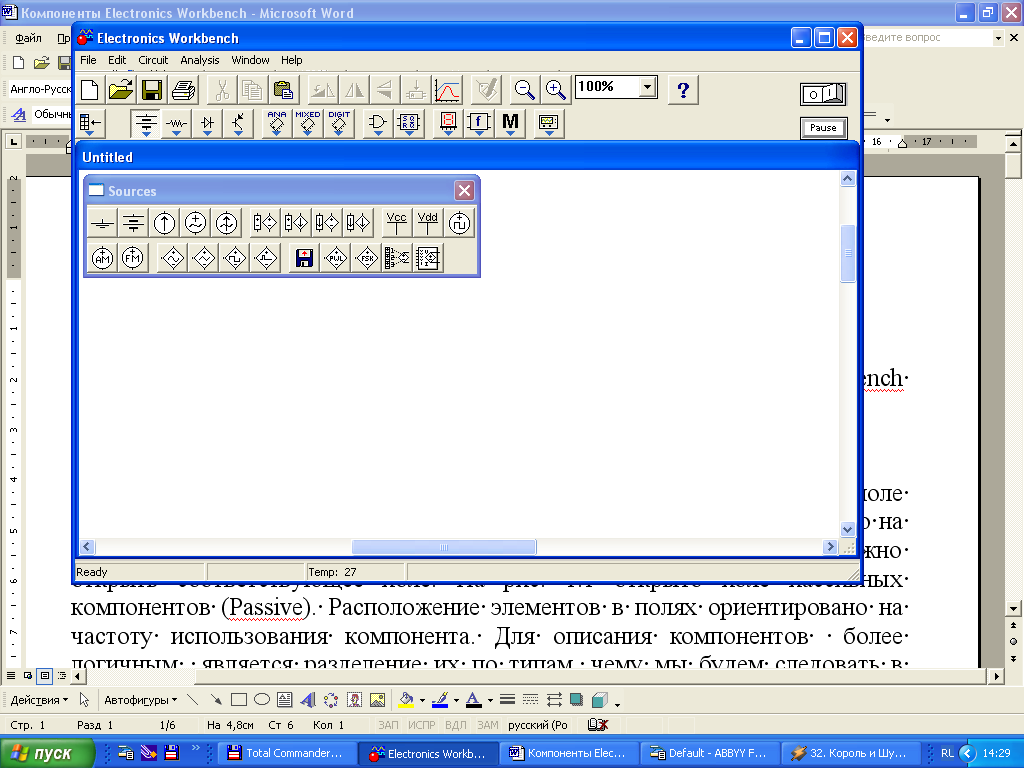Click the Pause simulation button
The width and height of the screenshot is (1024, 768).
click(x=824, y=128)
